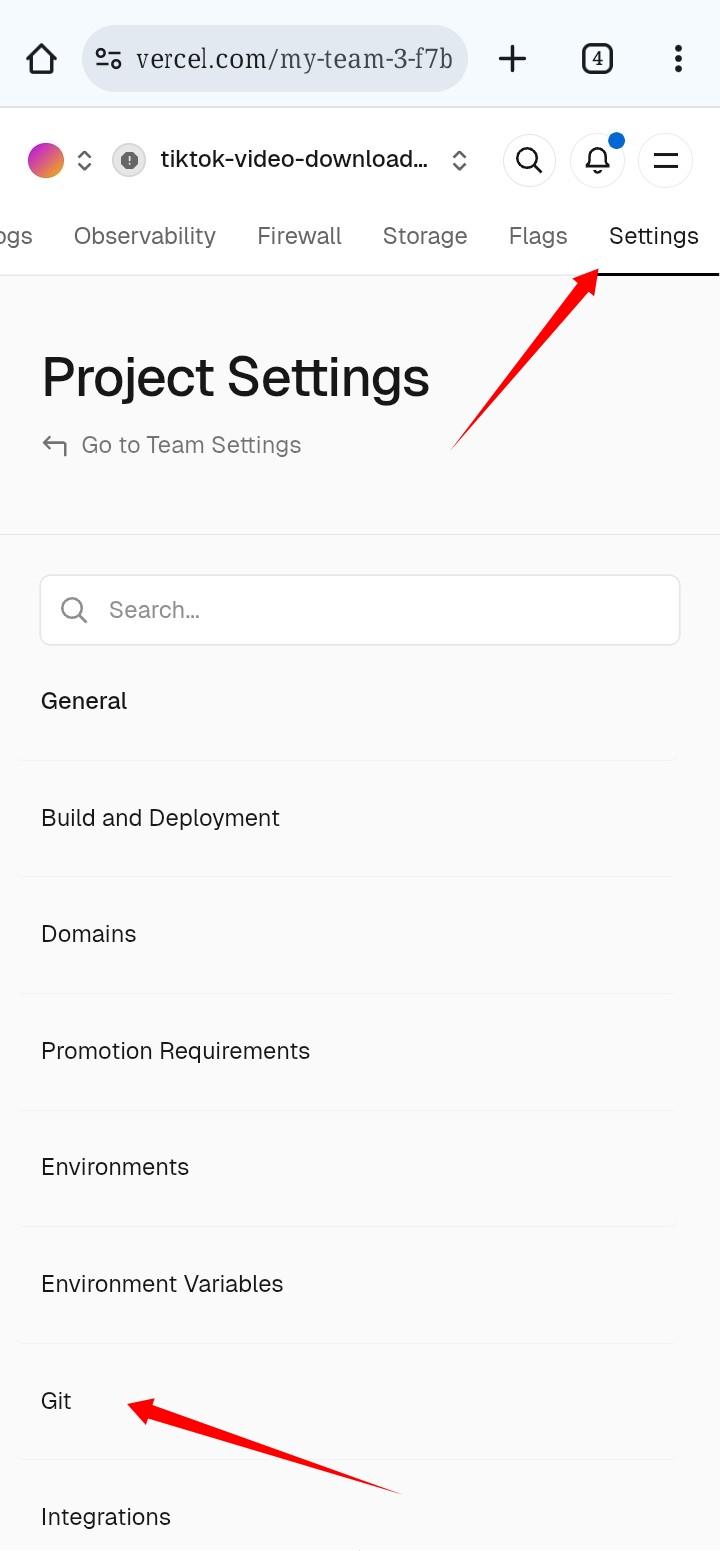Select the Flags tab
The height and width of the screenshot is (1551, 720).
click(538, 236)
